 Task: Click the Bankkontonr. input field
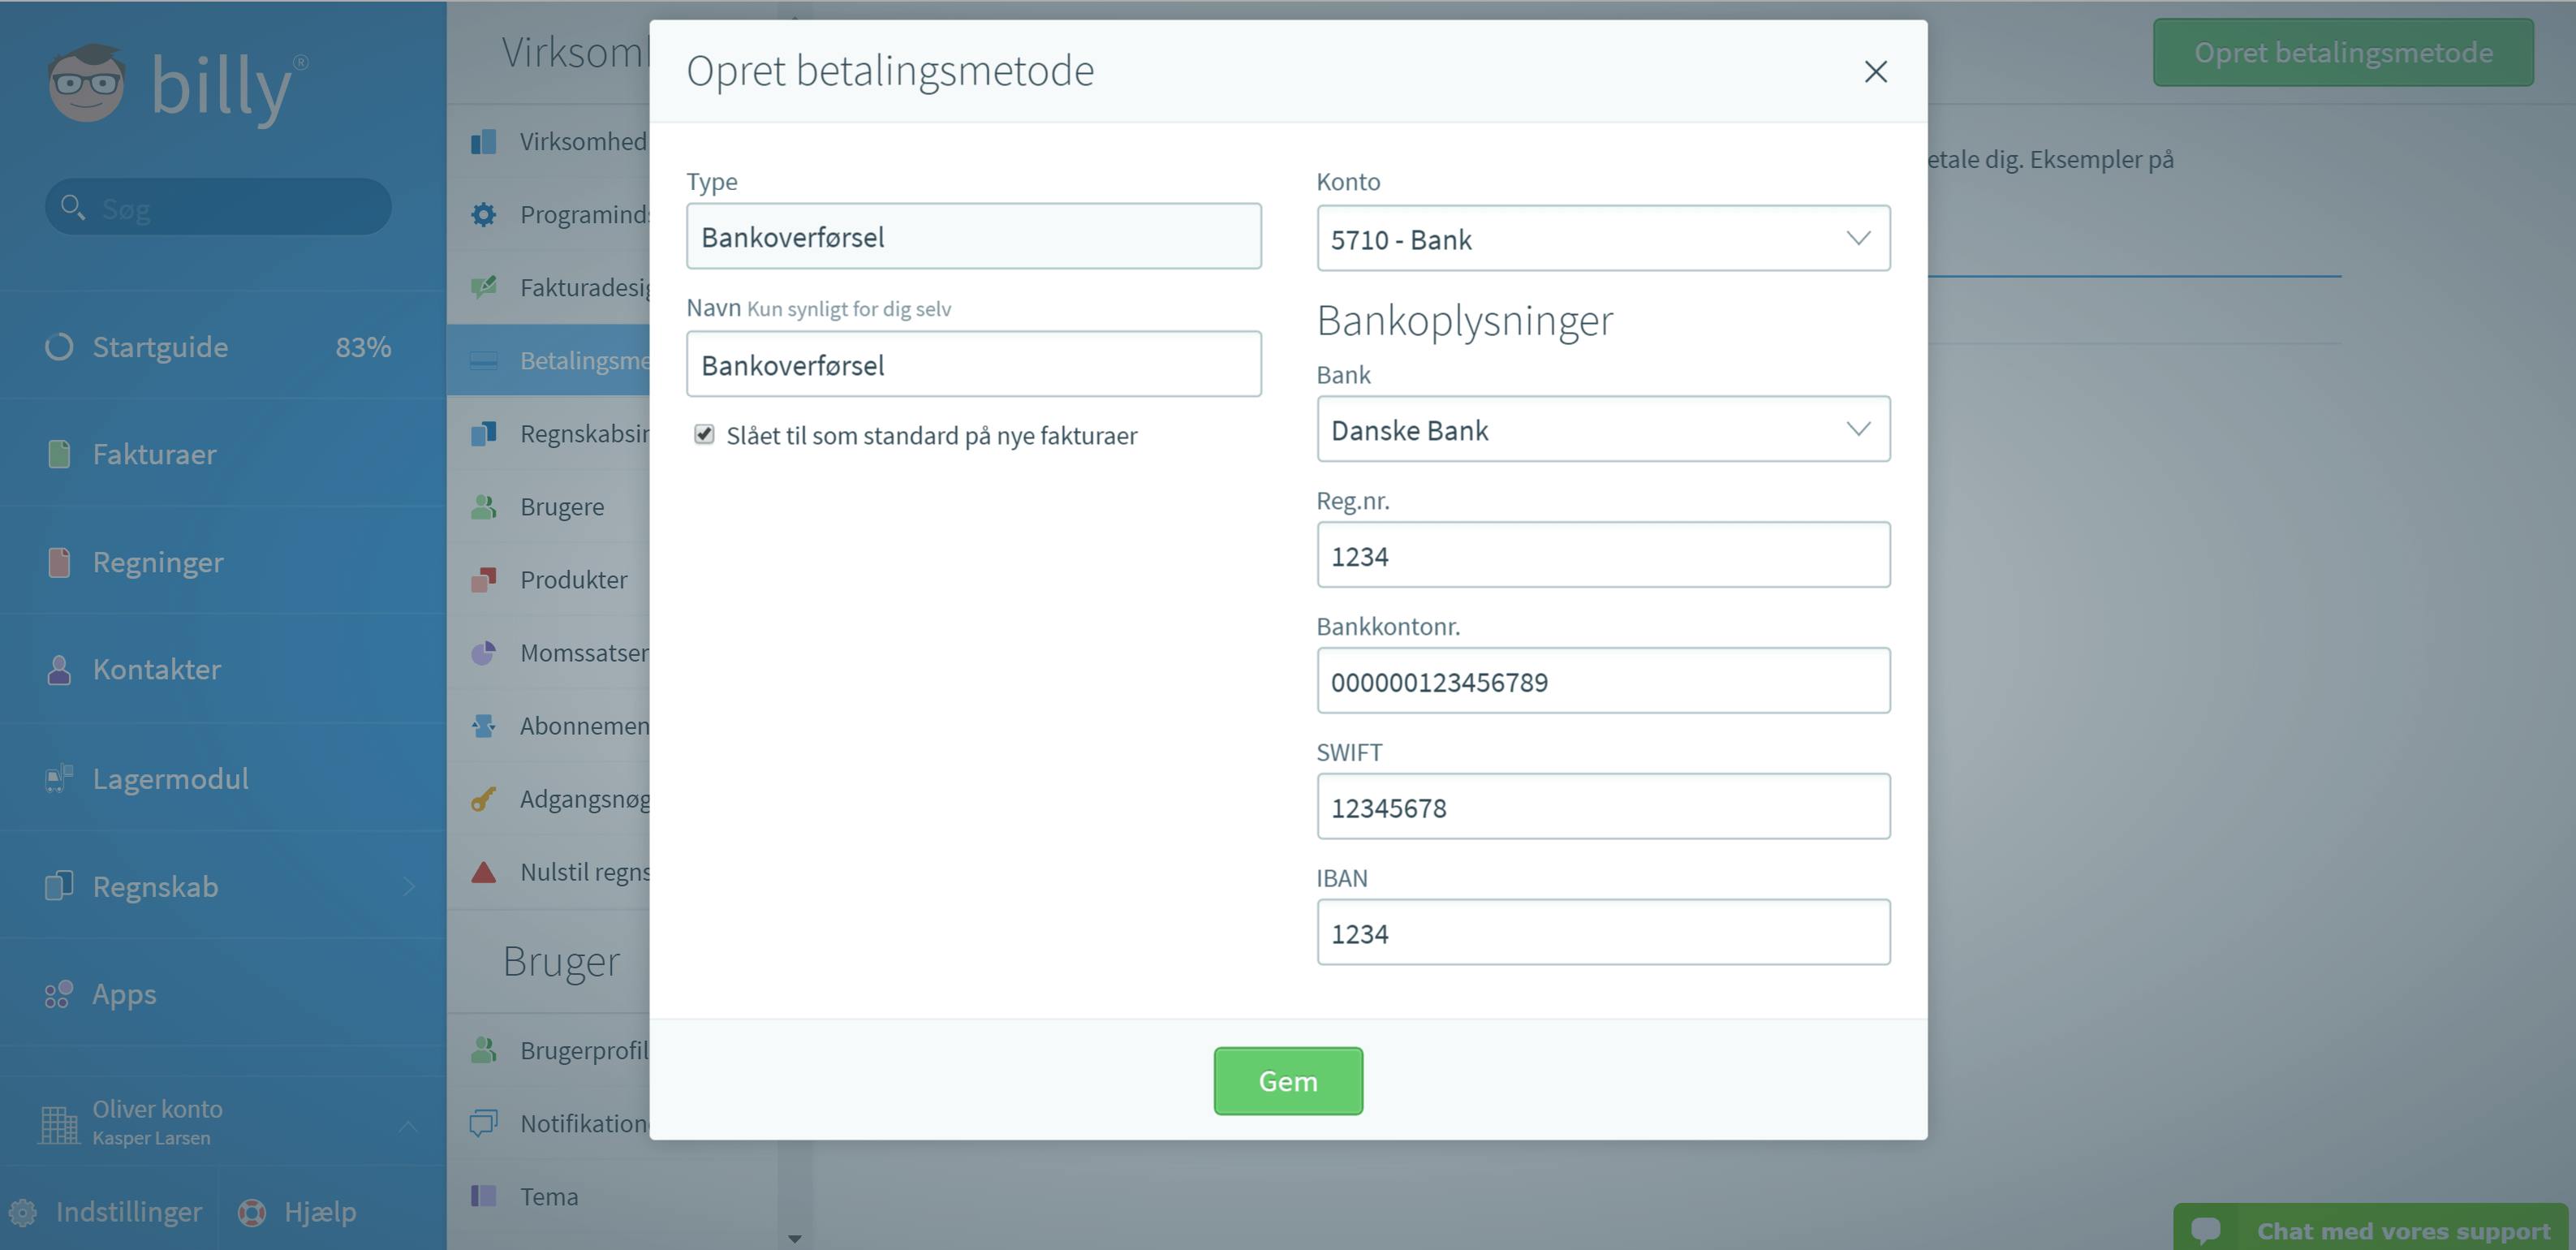click(x=1603, y=681)
